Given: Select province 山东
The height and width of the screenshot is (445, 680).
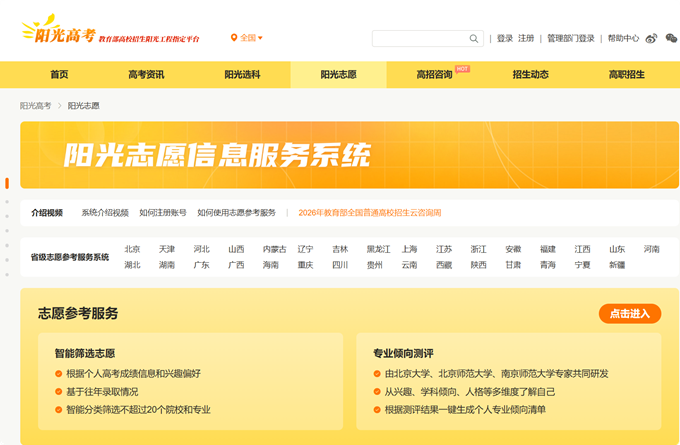Looking at the screenshot, I should (617, 249).
